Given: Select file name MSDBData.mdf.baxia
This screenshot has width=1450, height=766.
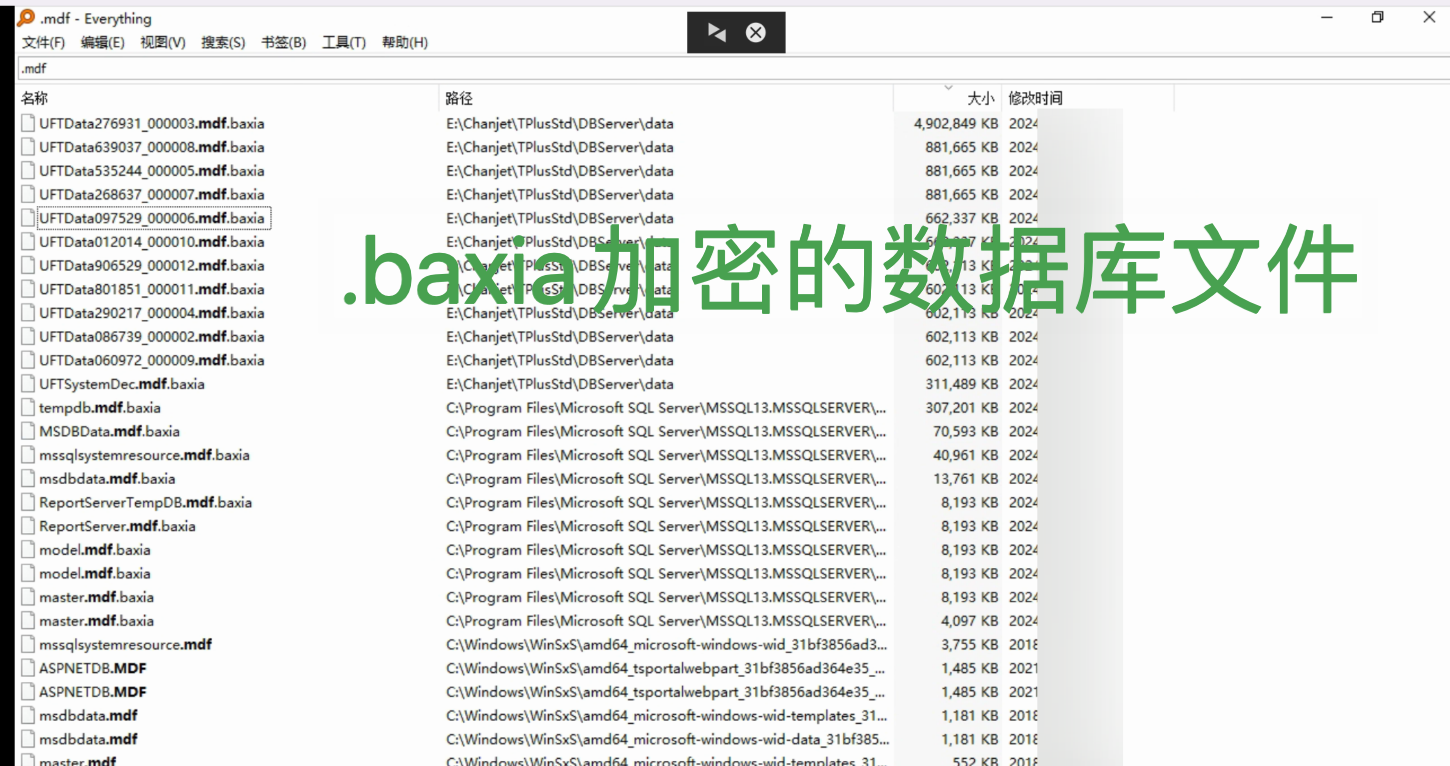Looking at the screenshot, I should point(110,432).
